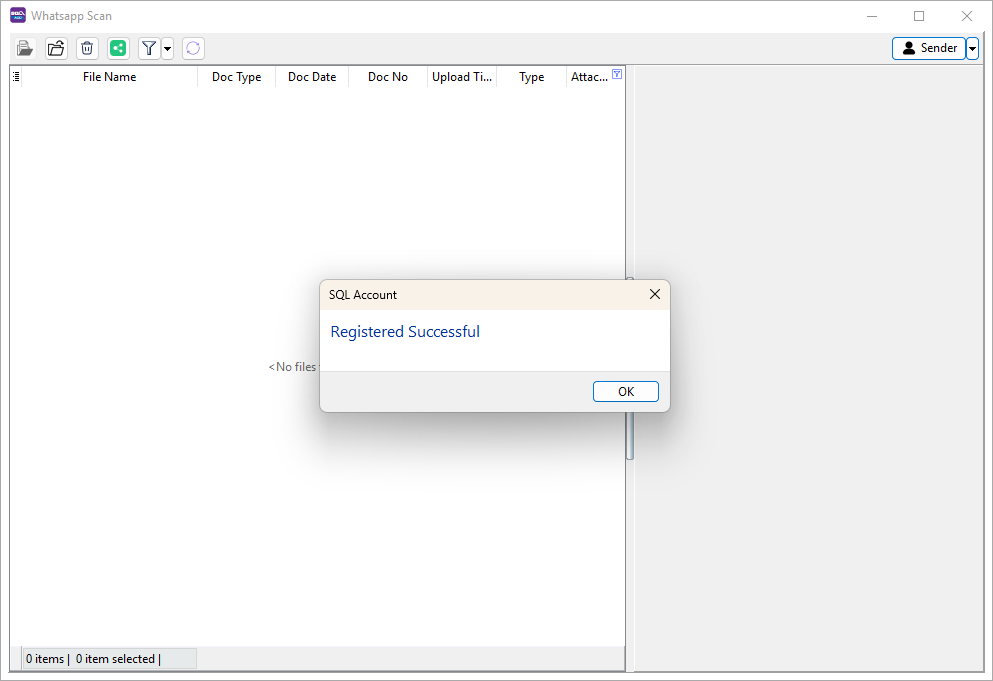Click the Doc No column header
Viewport: 993px width, 681px height.
387,77
